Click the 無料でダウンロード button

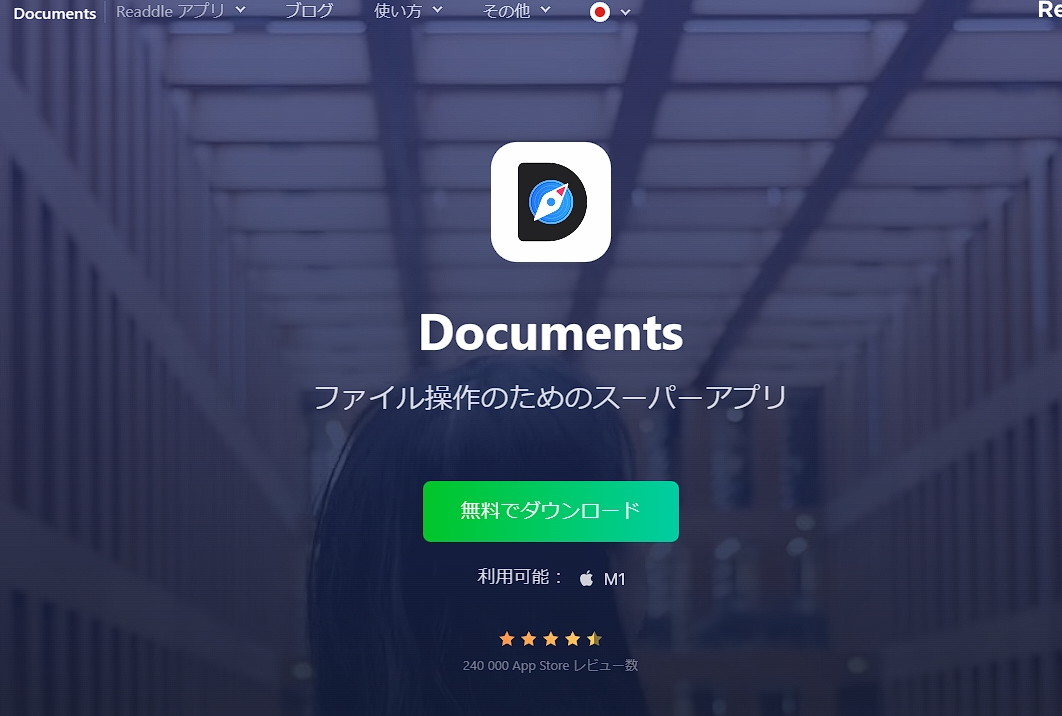tap(551, 511)
